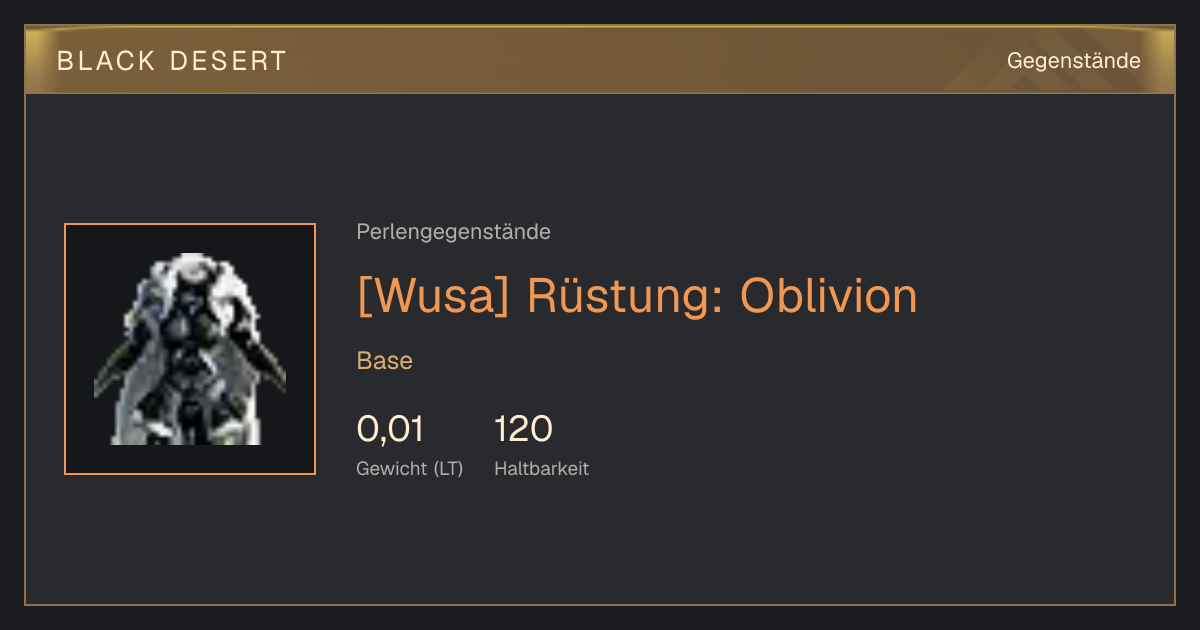This screenshot has height=630, width=1200.
Task: Click the Oblivion armor item icon
Action: [x=190, y=349]
